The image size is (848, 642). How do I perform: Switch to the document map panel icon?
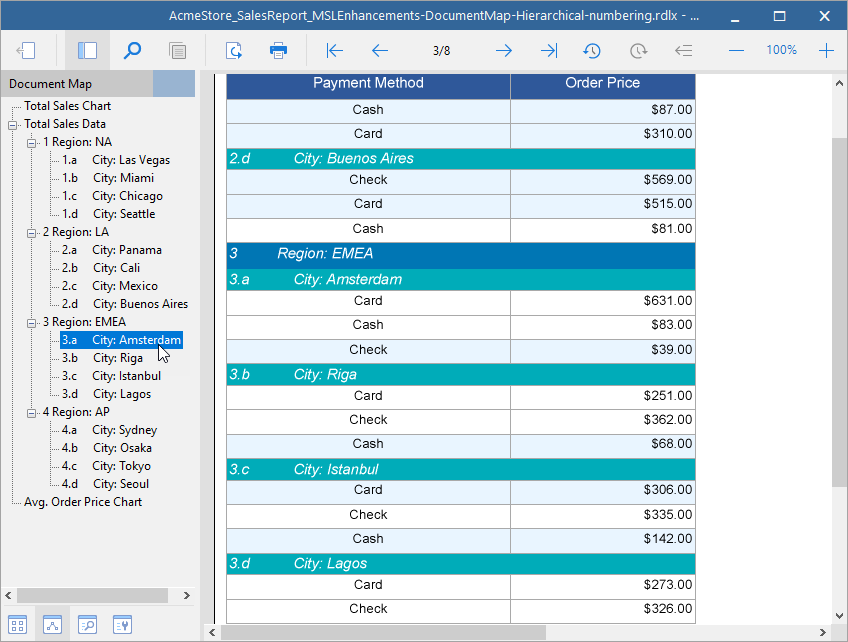52,625
